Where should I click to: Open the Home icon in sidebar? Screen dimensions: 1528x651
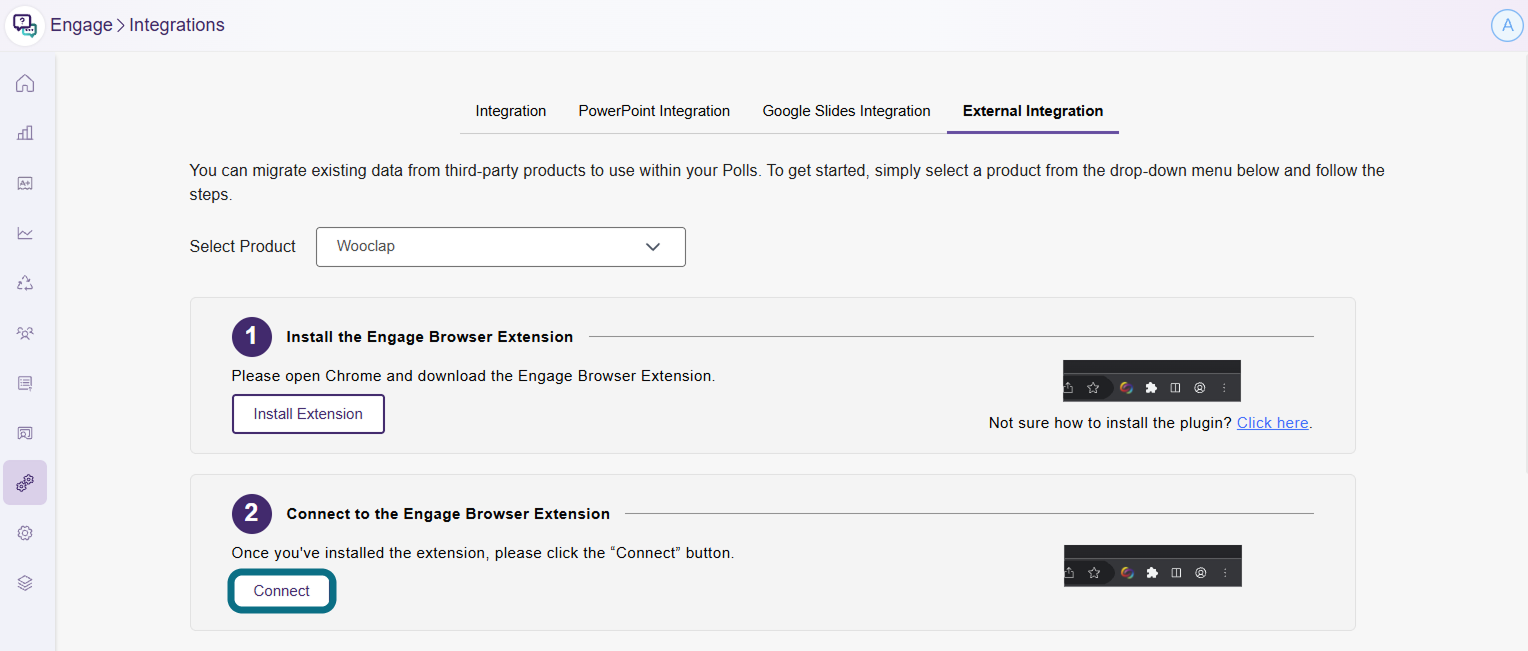click(25, 83)
